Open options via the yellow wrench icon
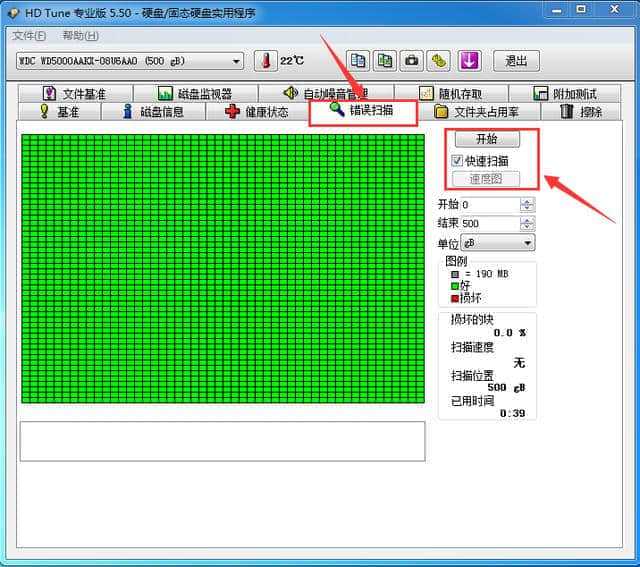 438,61
